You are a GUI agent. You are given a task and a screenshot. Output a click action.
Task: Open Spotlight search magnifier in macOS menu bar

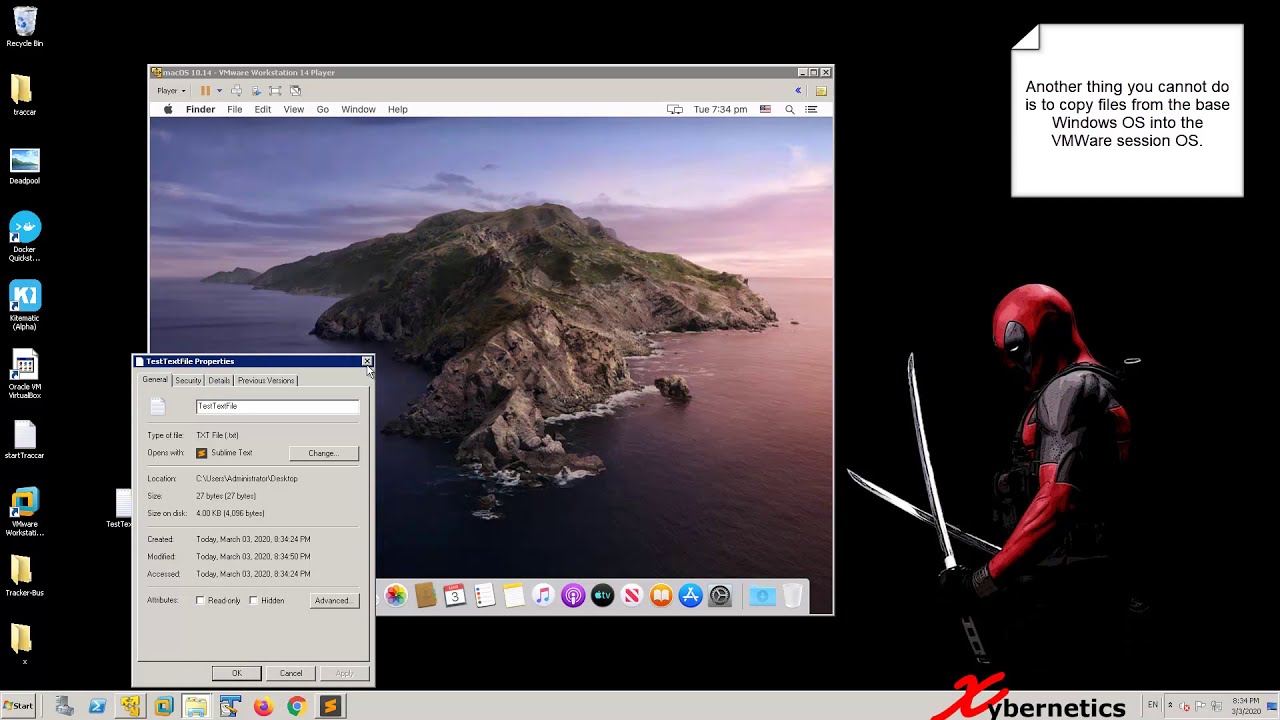pos(789,109)
